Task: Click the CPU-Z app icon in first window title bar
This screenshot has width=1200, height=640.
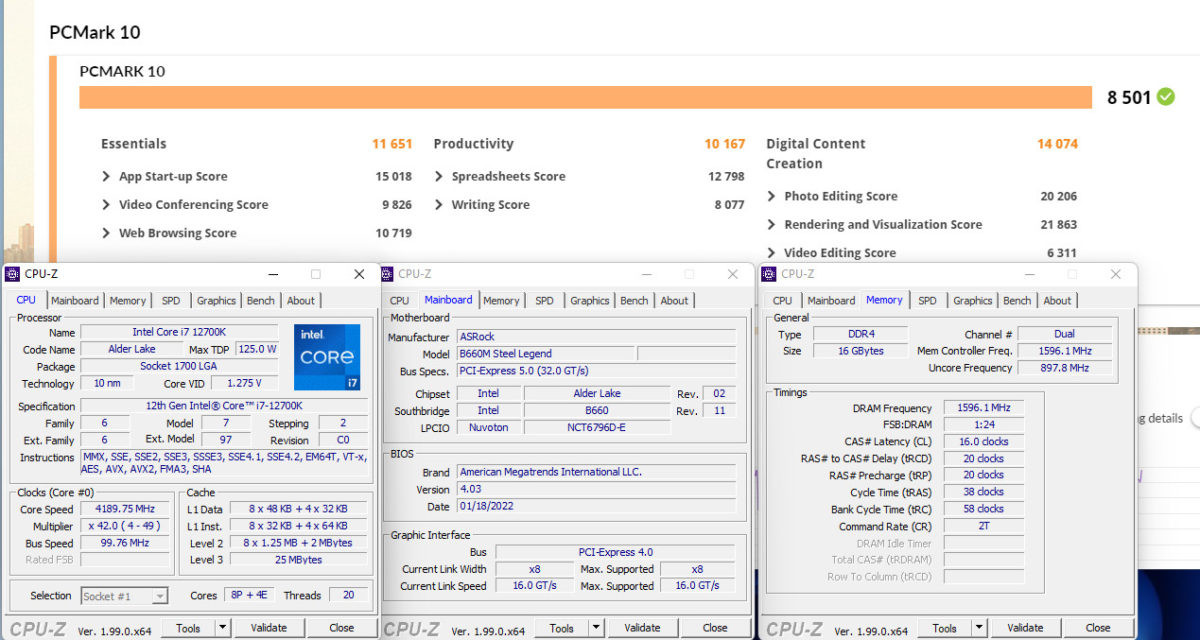Action: click(12, 274)
